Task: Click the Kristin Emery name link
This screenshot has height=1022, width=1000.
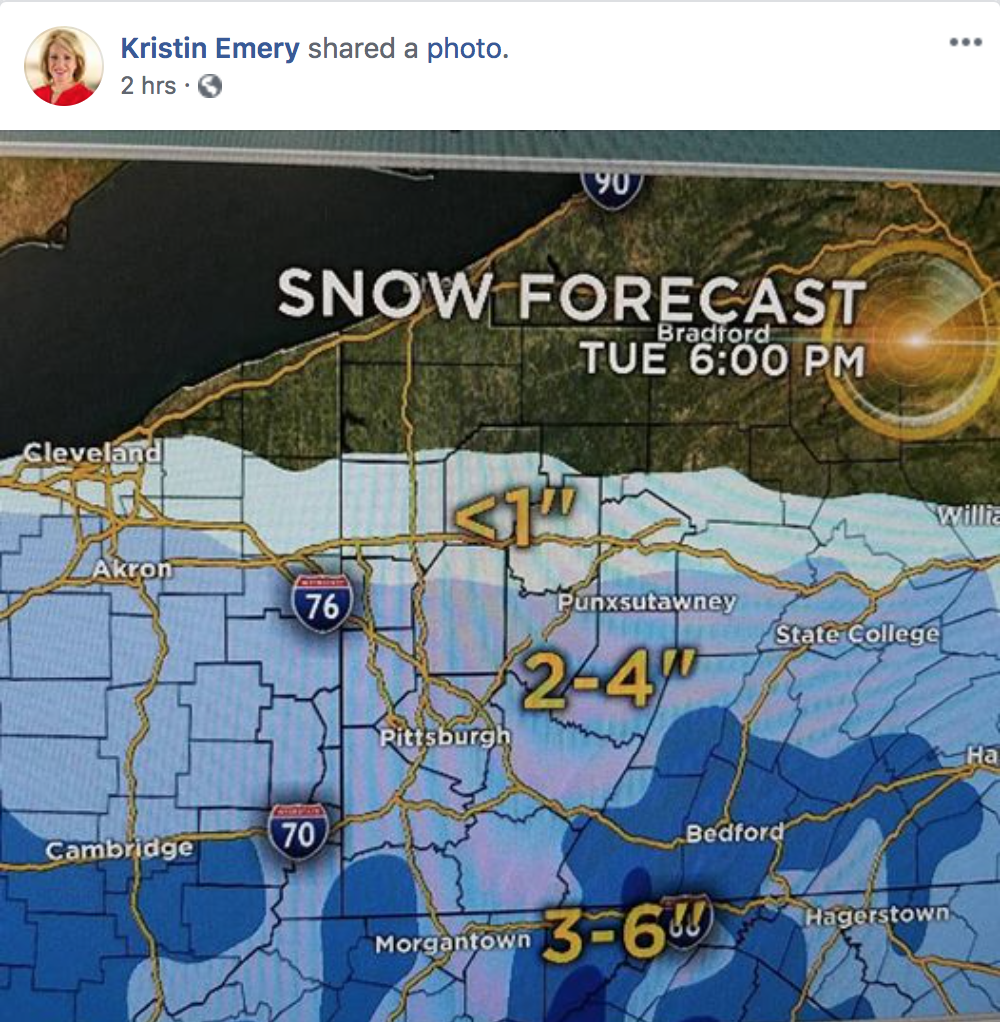Action: click(x=210, y=49)
